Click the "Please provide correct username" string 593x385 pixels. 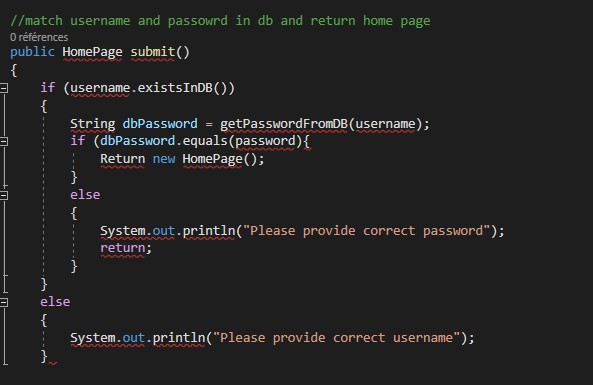(337, 338)
